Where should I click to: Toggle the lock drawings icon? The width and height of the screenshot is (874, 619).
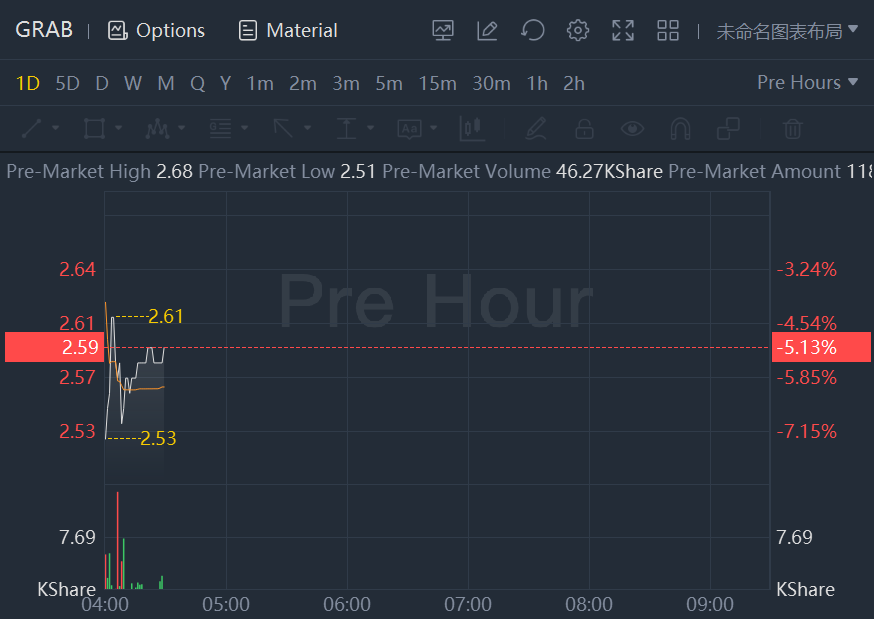(x=584, y=128)
